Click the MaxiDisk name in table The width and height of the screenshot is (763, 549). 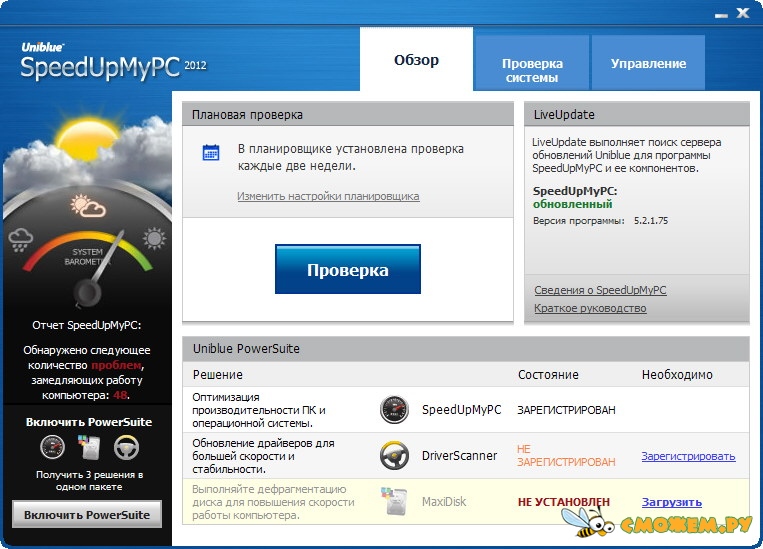pyautogui.click(x=444, y=501)
